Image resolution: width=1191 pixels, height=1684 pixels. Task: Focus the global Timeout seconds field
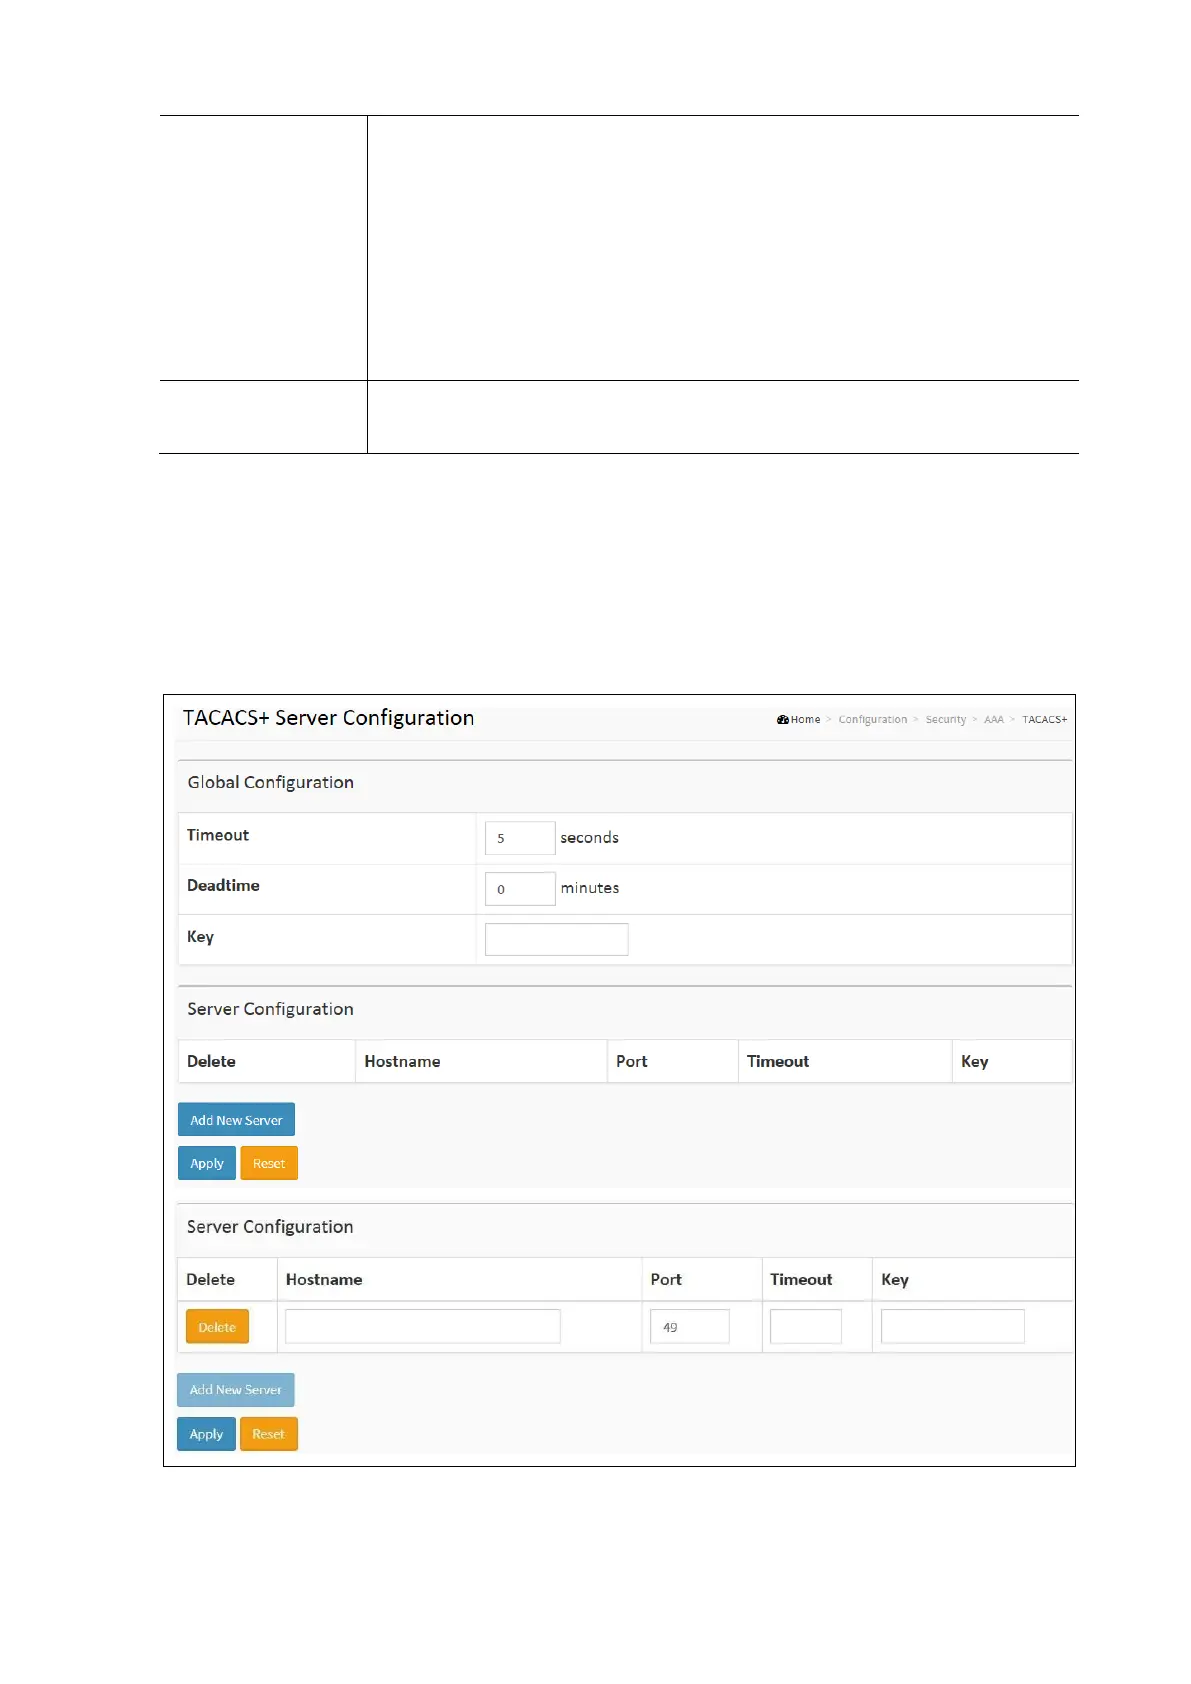coord(520,838)
